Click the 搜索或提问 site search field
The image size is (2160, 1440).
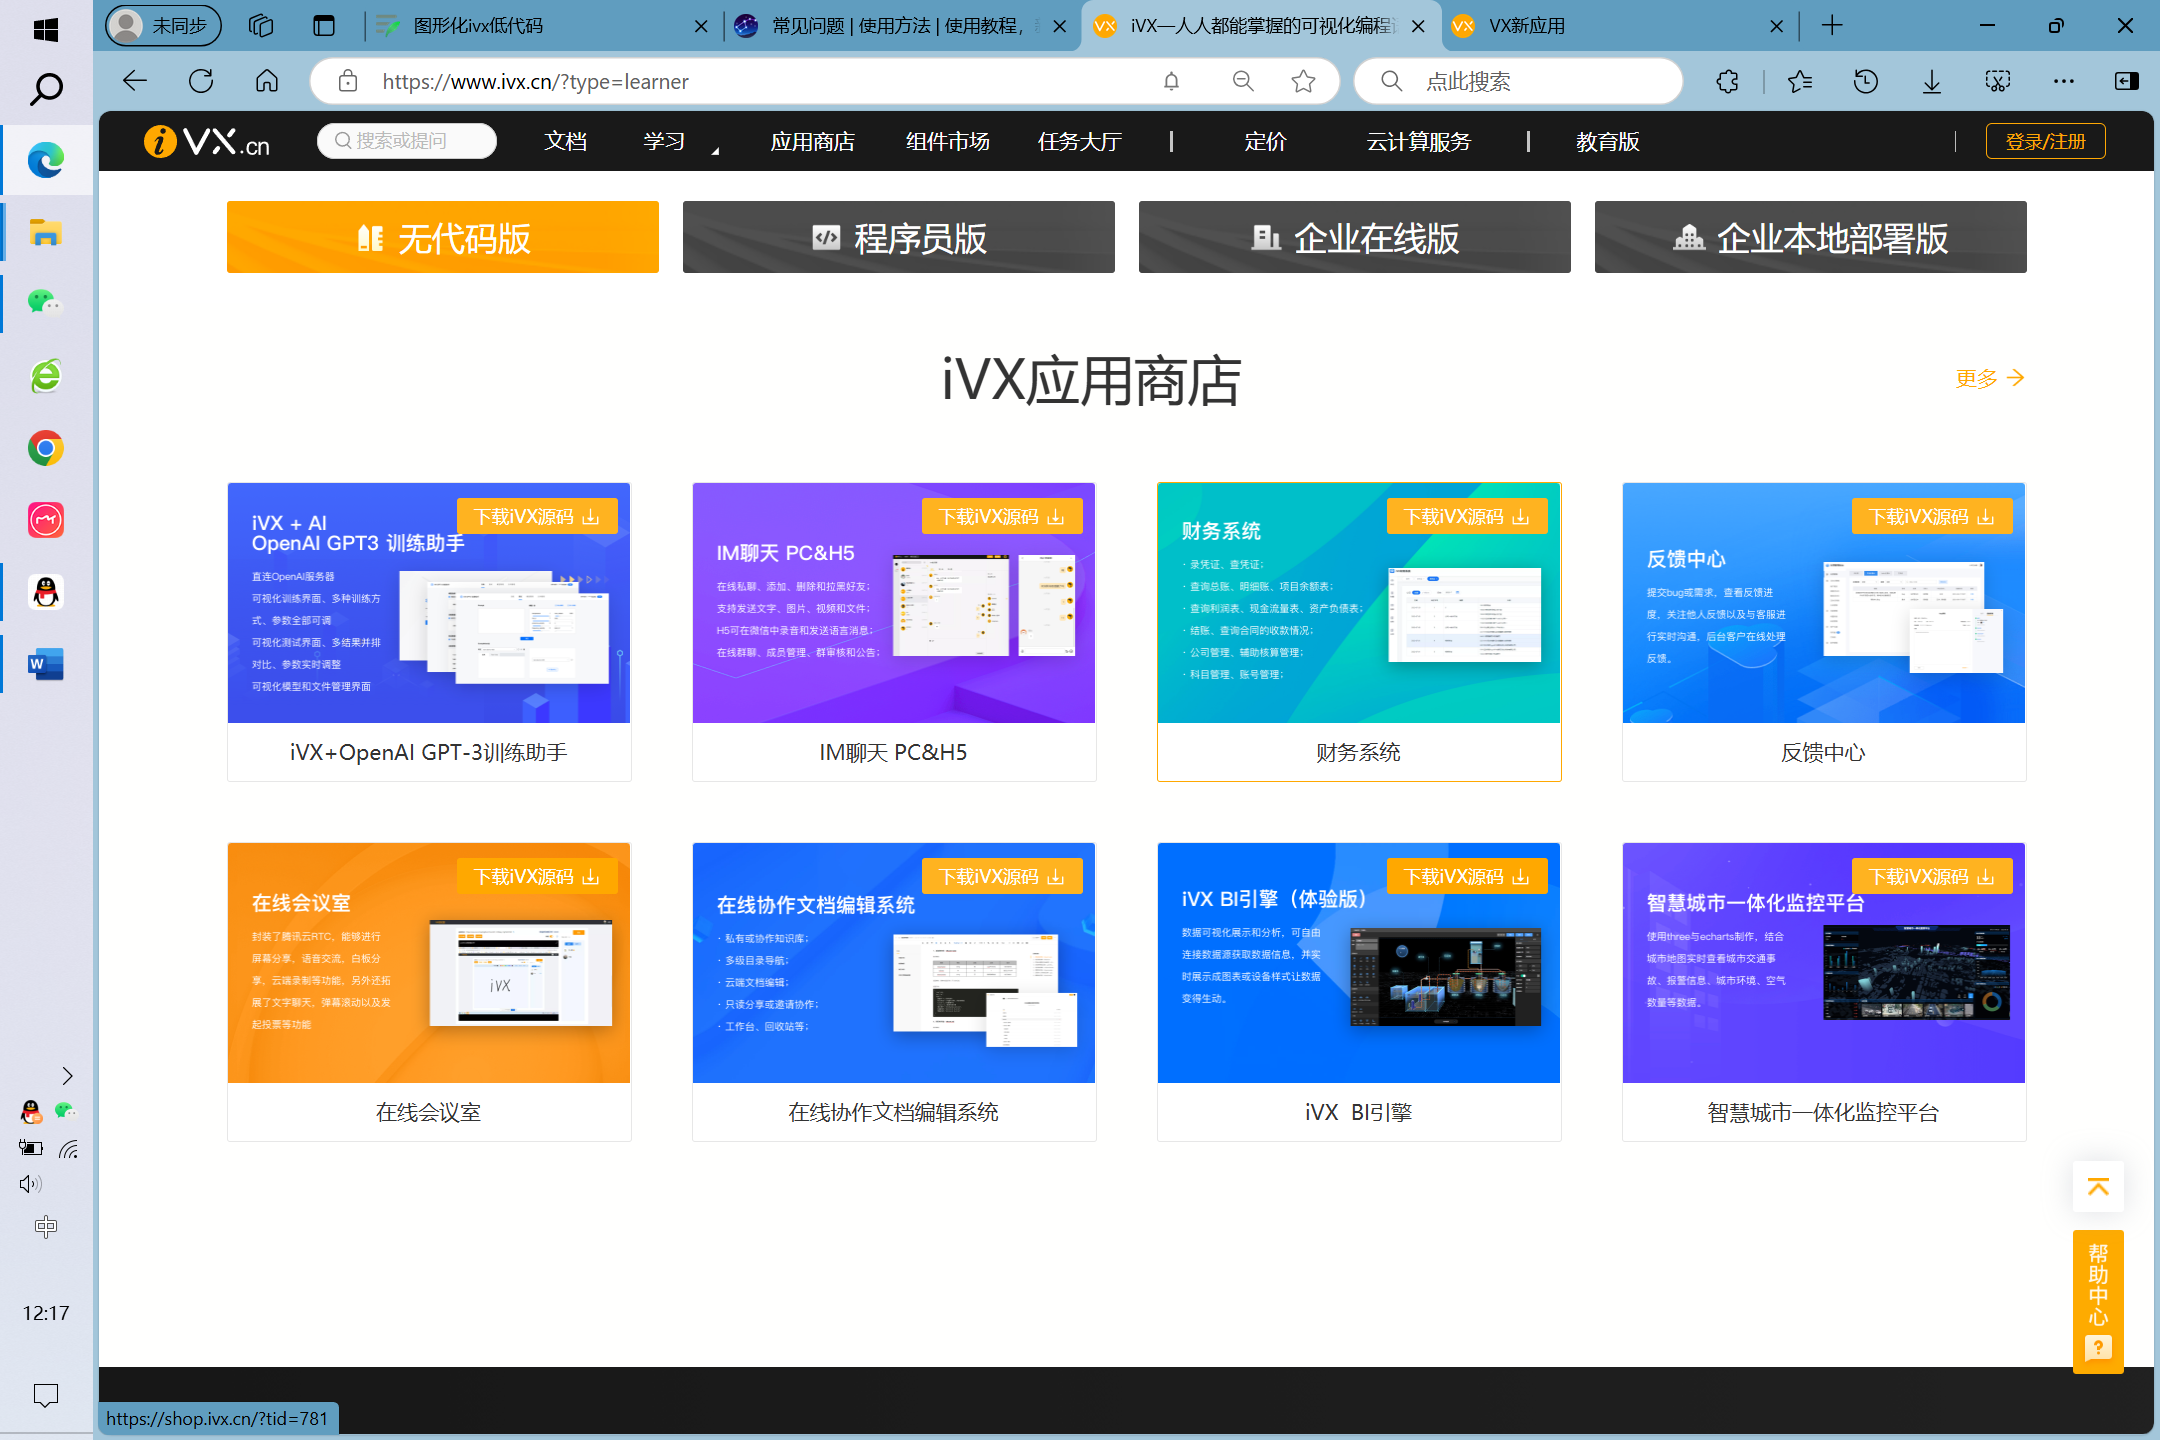point(407,141)
